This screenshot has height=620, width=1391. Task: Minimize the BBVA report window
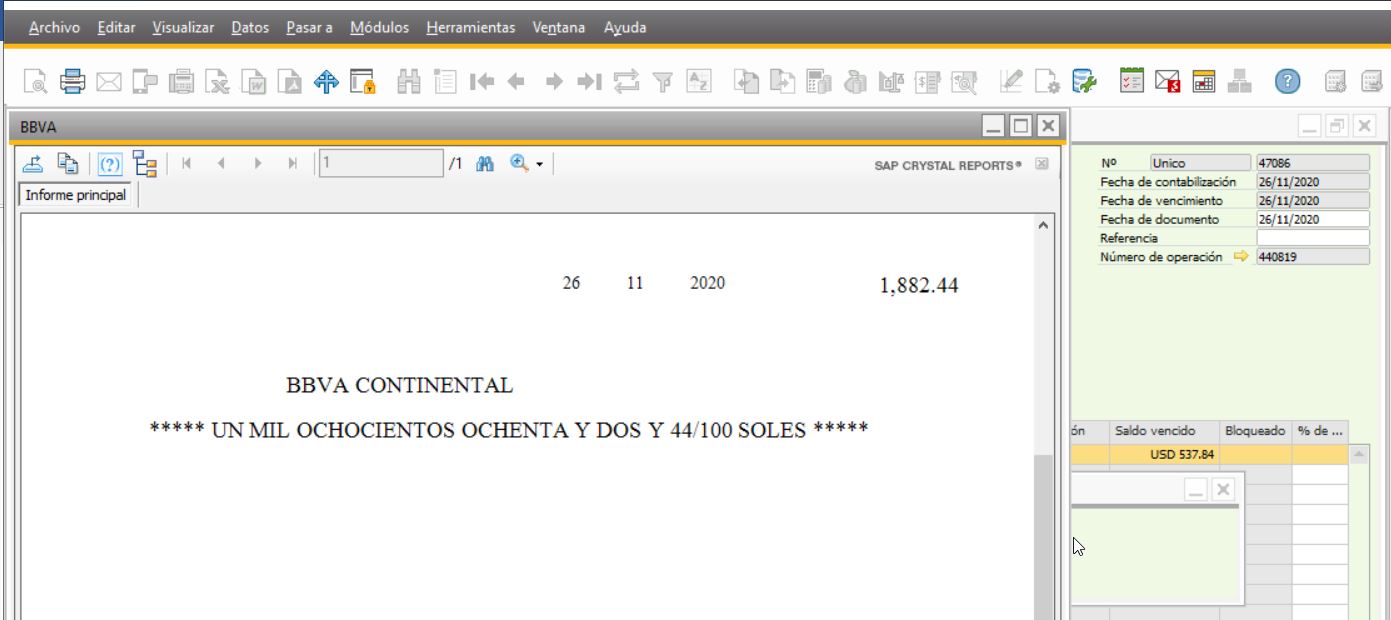click(994, 125)
